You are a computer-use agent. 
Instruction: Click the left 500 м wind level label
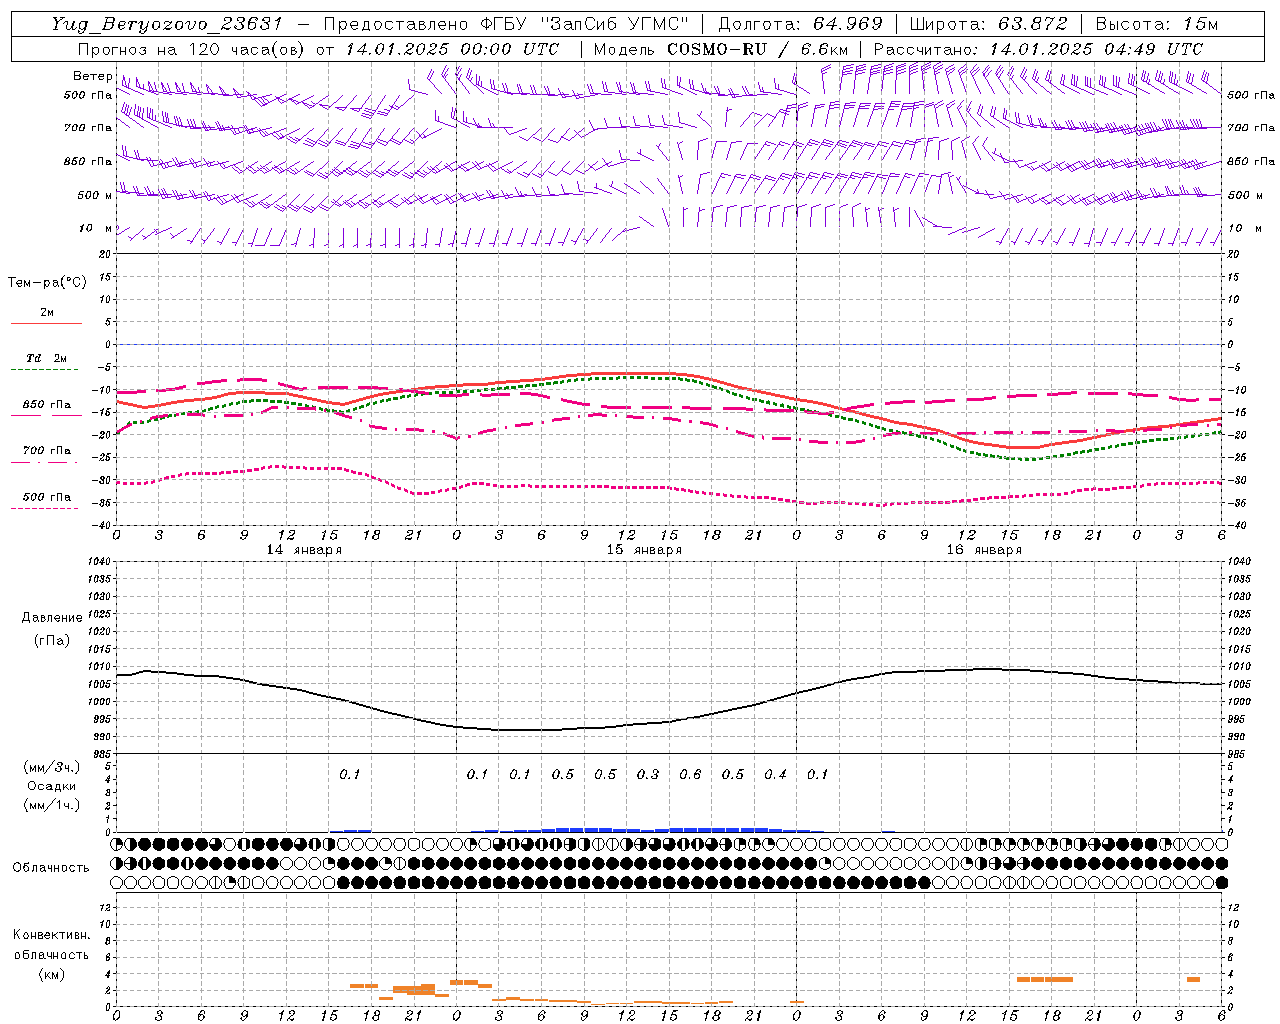point(95,195)
